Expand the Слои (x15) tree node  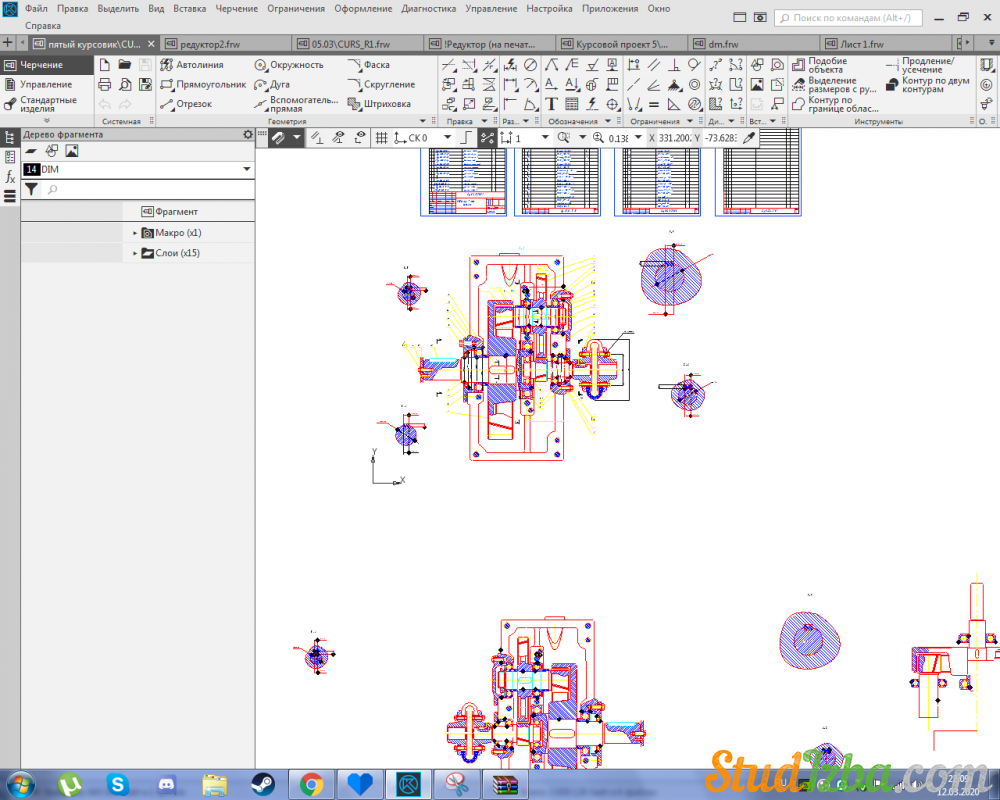click(x=135, y=254)
